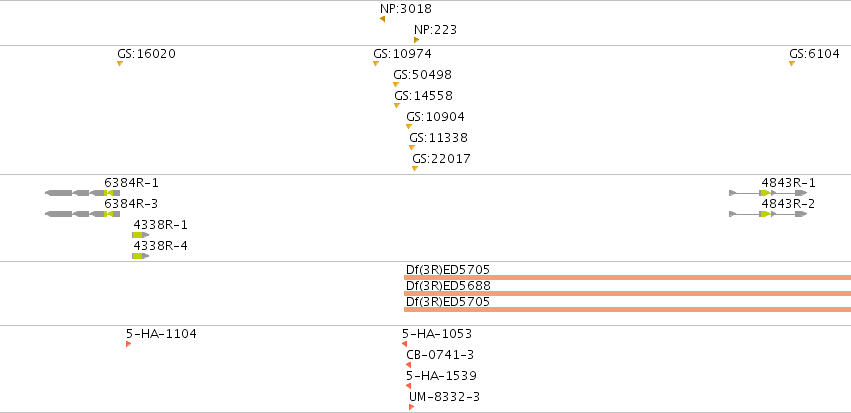Click the GS:16020 marker triangle
The image size is (851, 413).
click(x=120, y=63)
